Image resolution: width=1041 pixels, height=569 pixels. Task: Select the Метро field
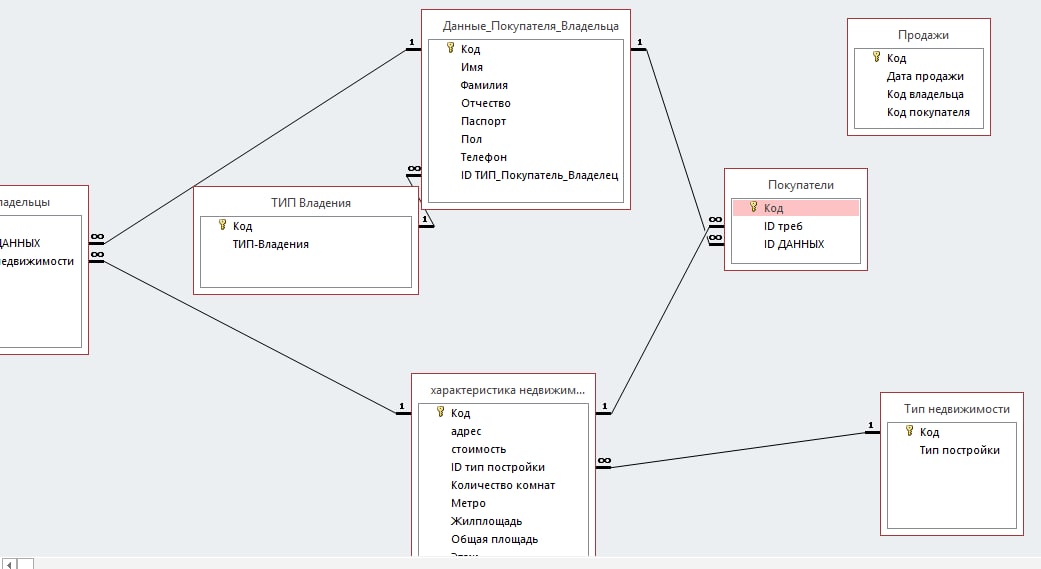tap(468, 503)
